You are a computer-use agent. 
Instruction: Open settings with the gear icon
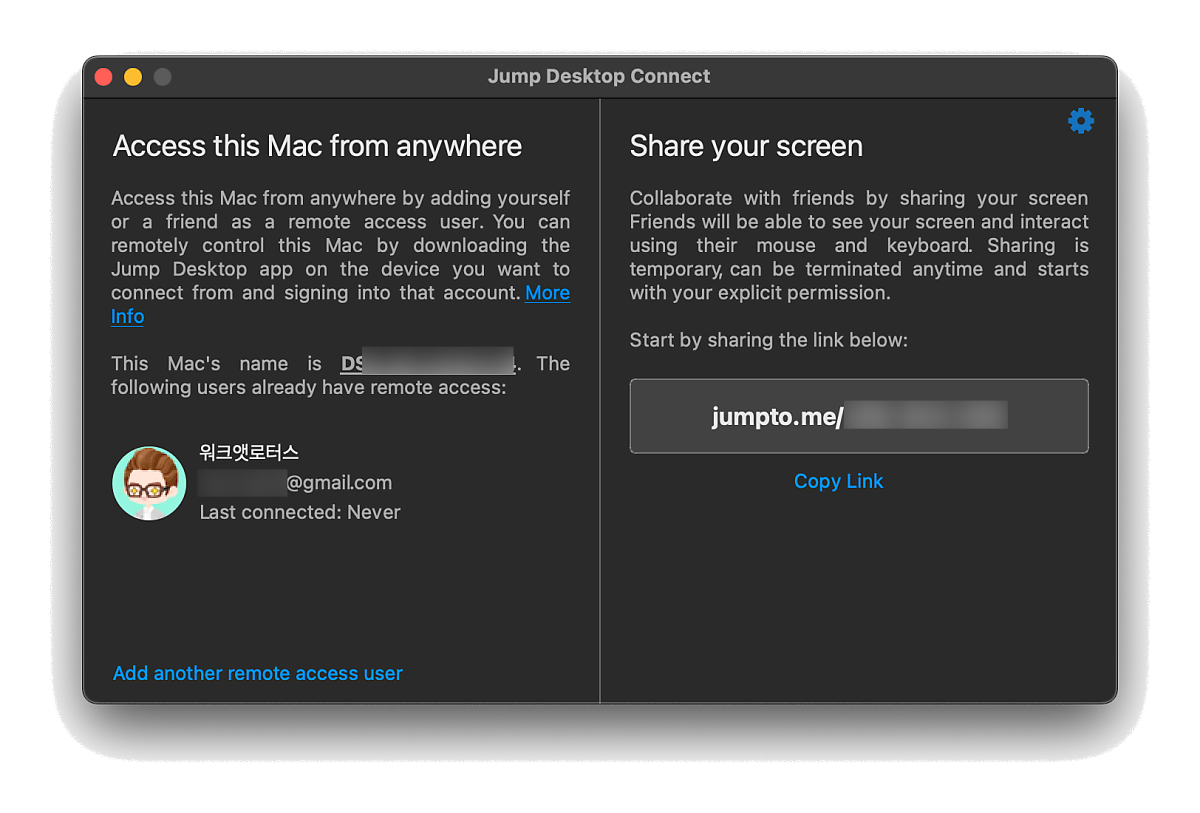pos(1081,121)
